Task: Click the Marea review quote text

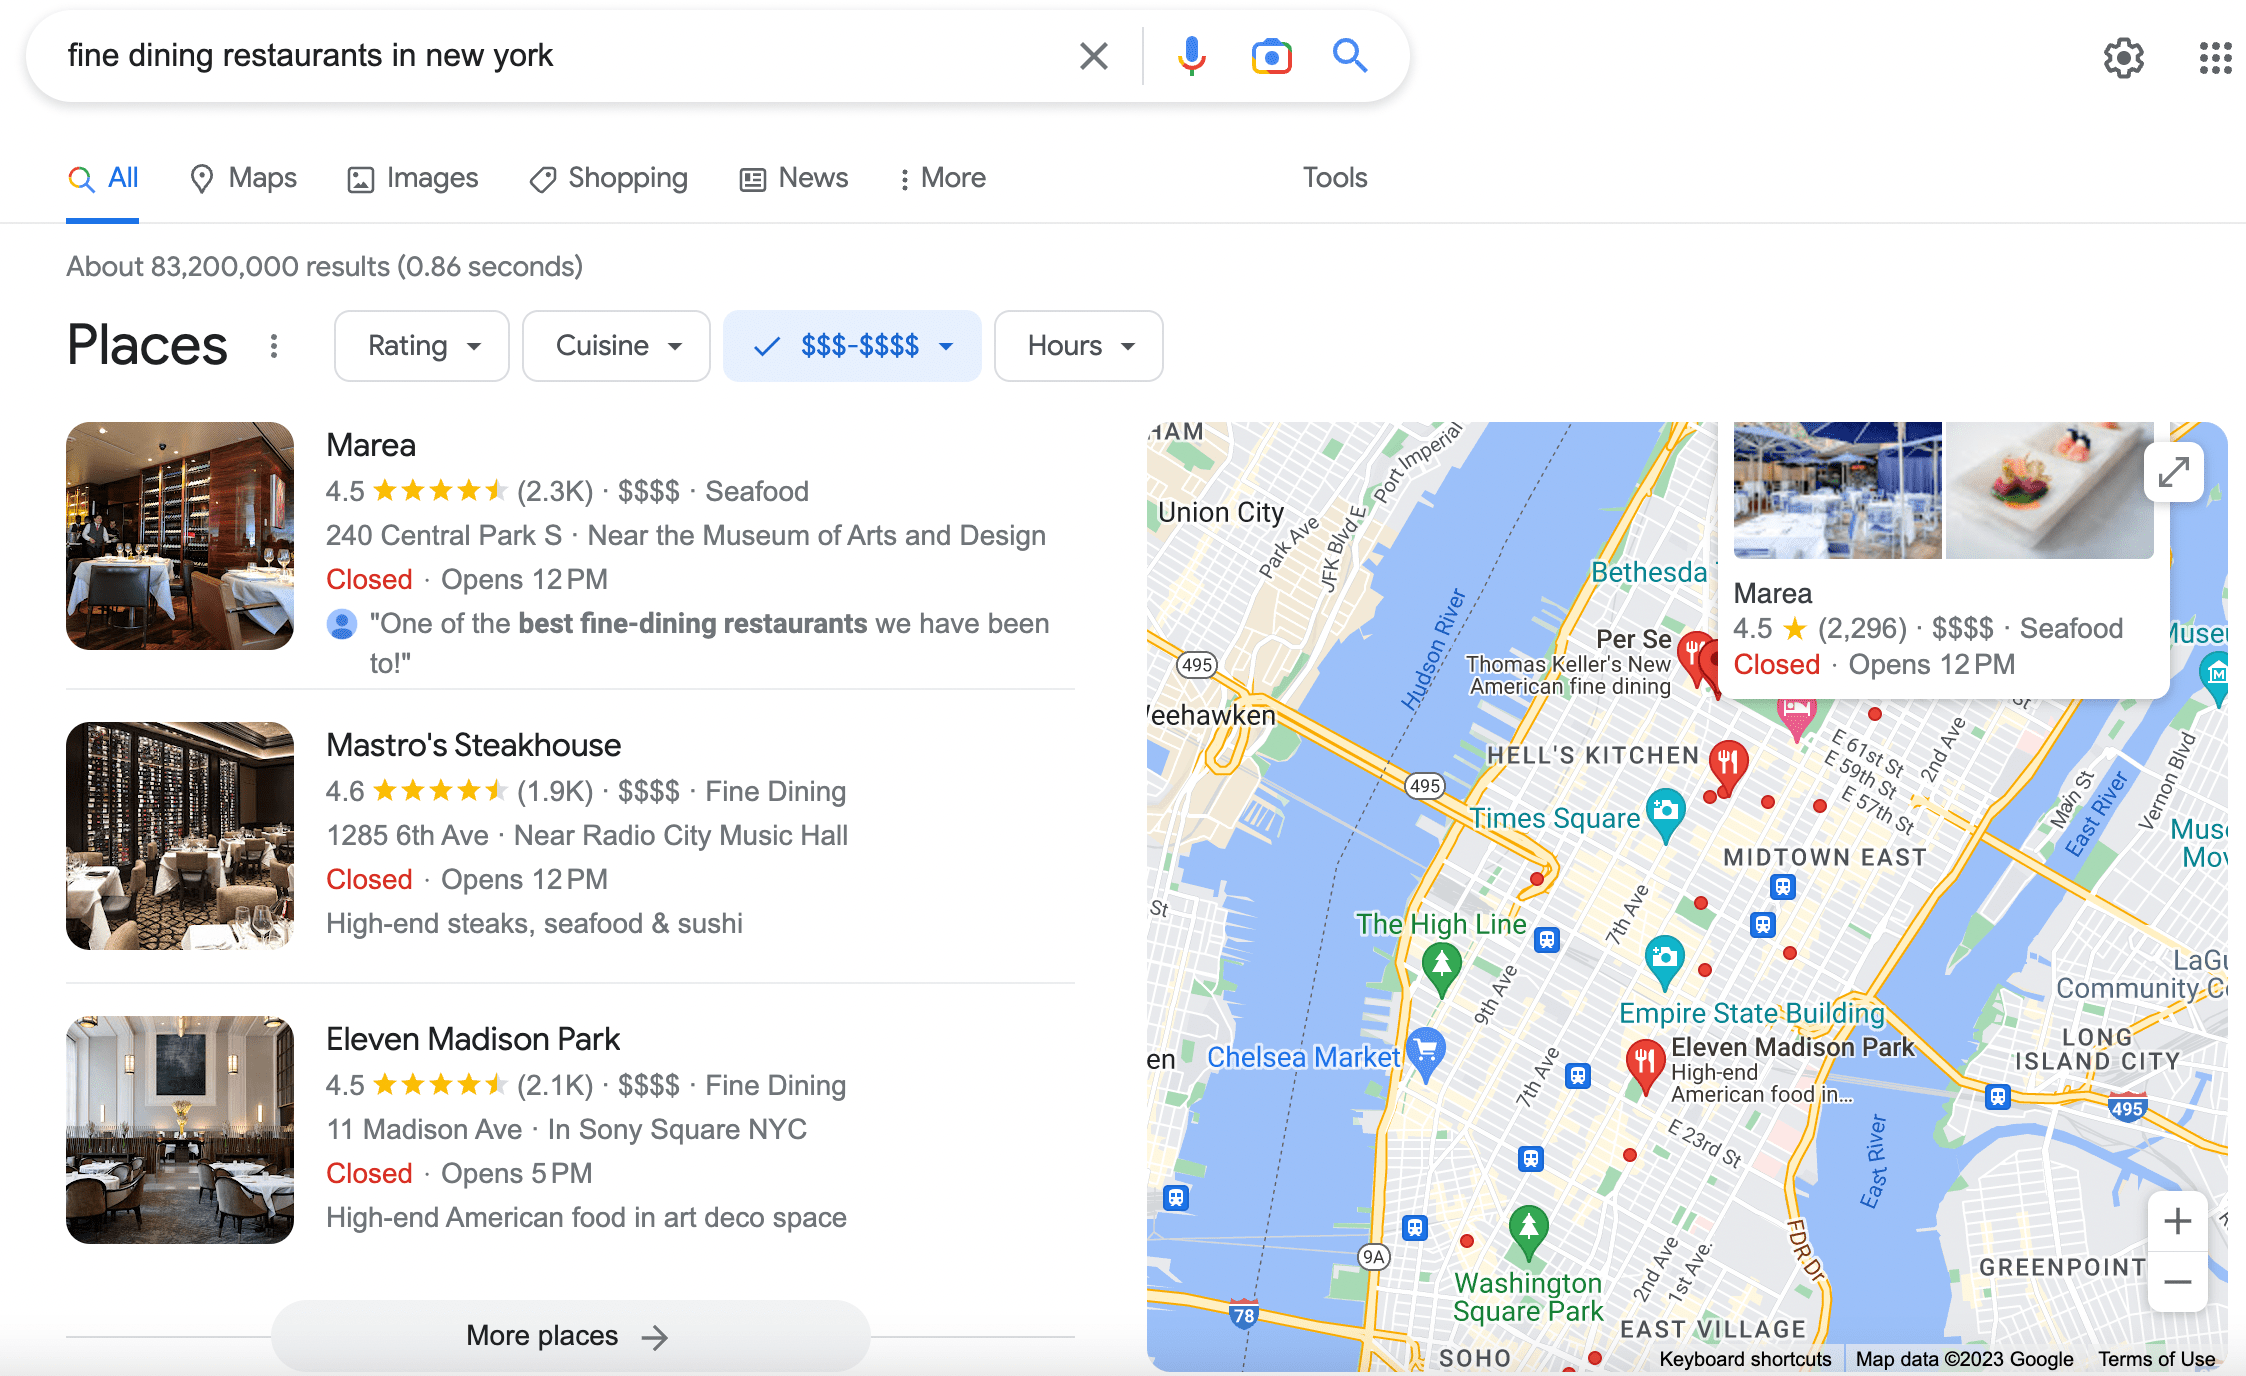Action: pos(709,643)
